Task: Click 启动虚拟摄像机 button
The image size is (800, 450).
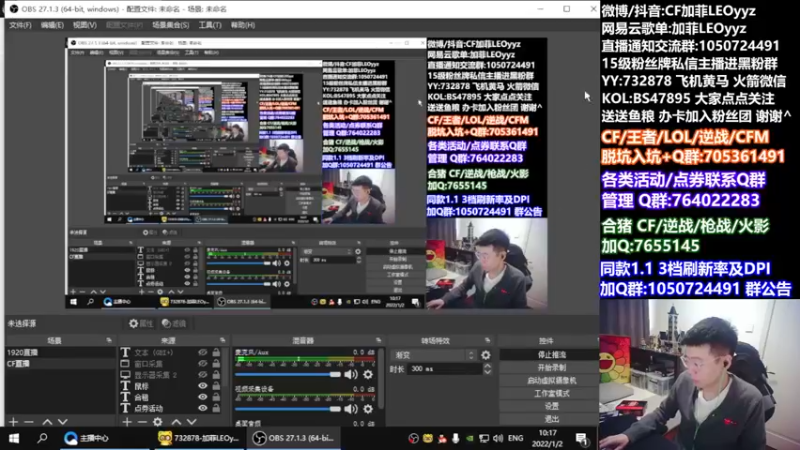Action: [x=551, y=381]
